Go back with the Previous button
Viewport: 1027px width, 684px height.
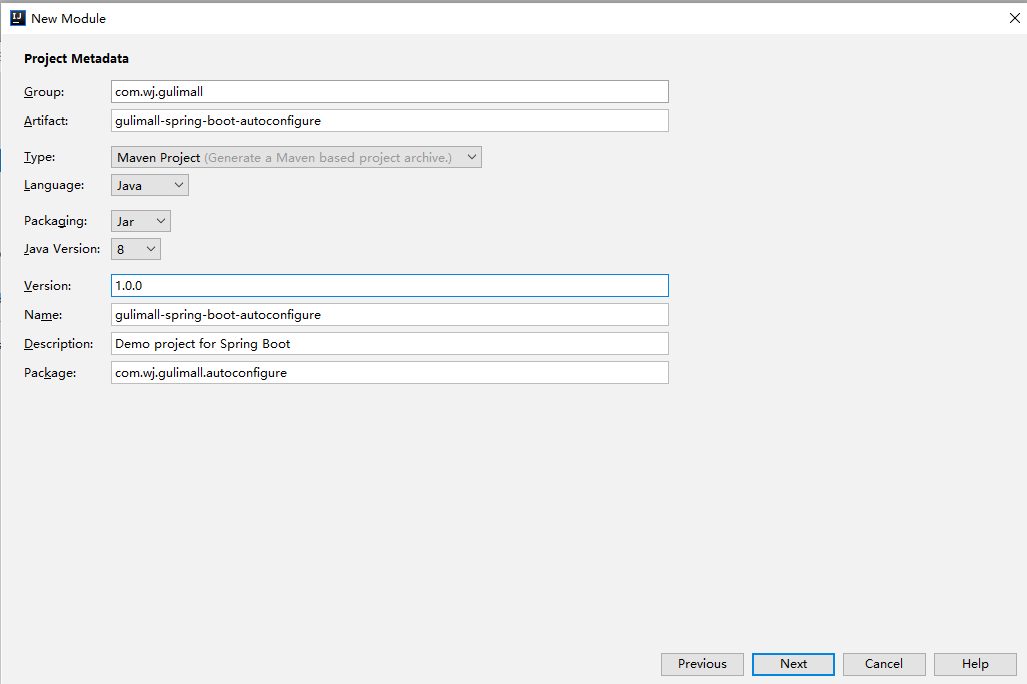pos(702,664)
